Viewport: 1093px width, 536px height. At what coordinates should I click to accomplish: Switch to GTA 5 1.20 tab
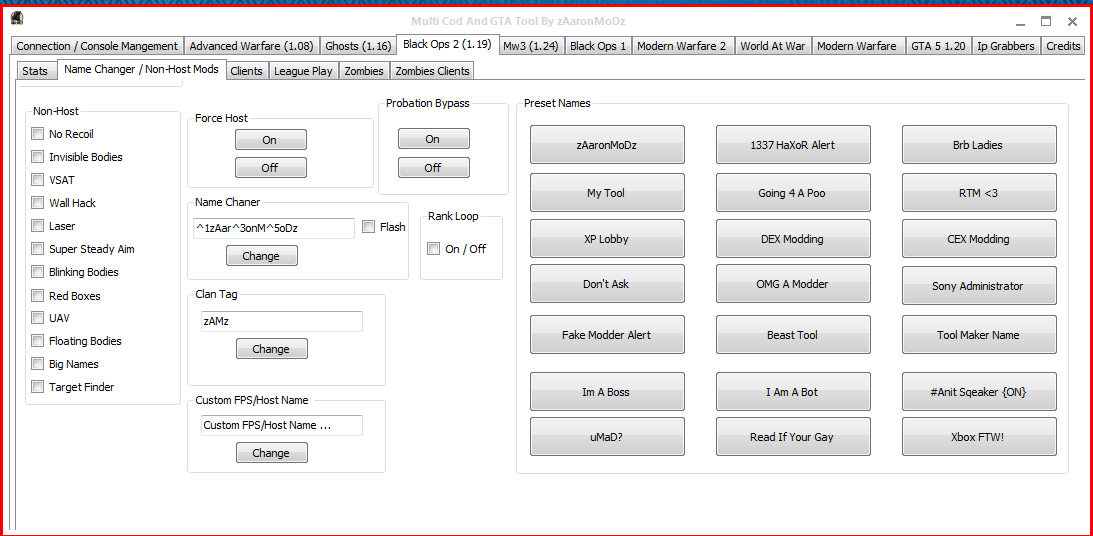pyautogui.click(x=938, y=46)
